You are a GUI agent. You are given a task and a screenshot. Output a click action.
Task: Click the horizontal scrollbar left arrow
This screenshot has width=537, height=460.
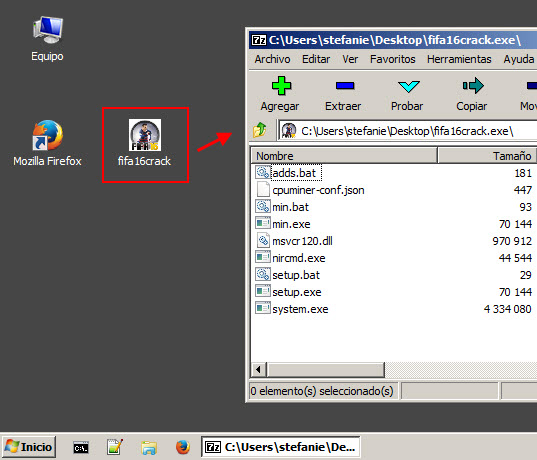(259, 370)
